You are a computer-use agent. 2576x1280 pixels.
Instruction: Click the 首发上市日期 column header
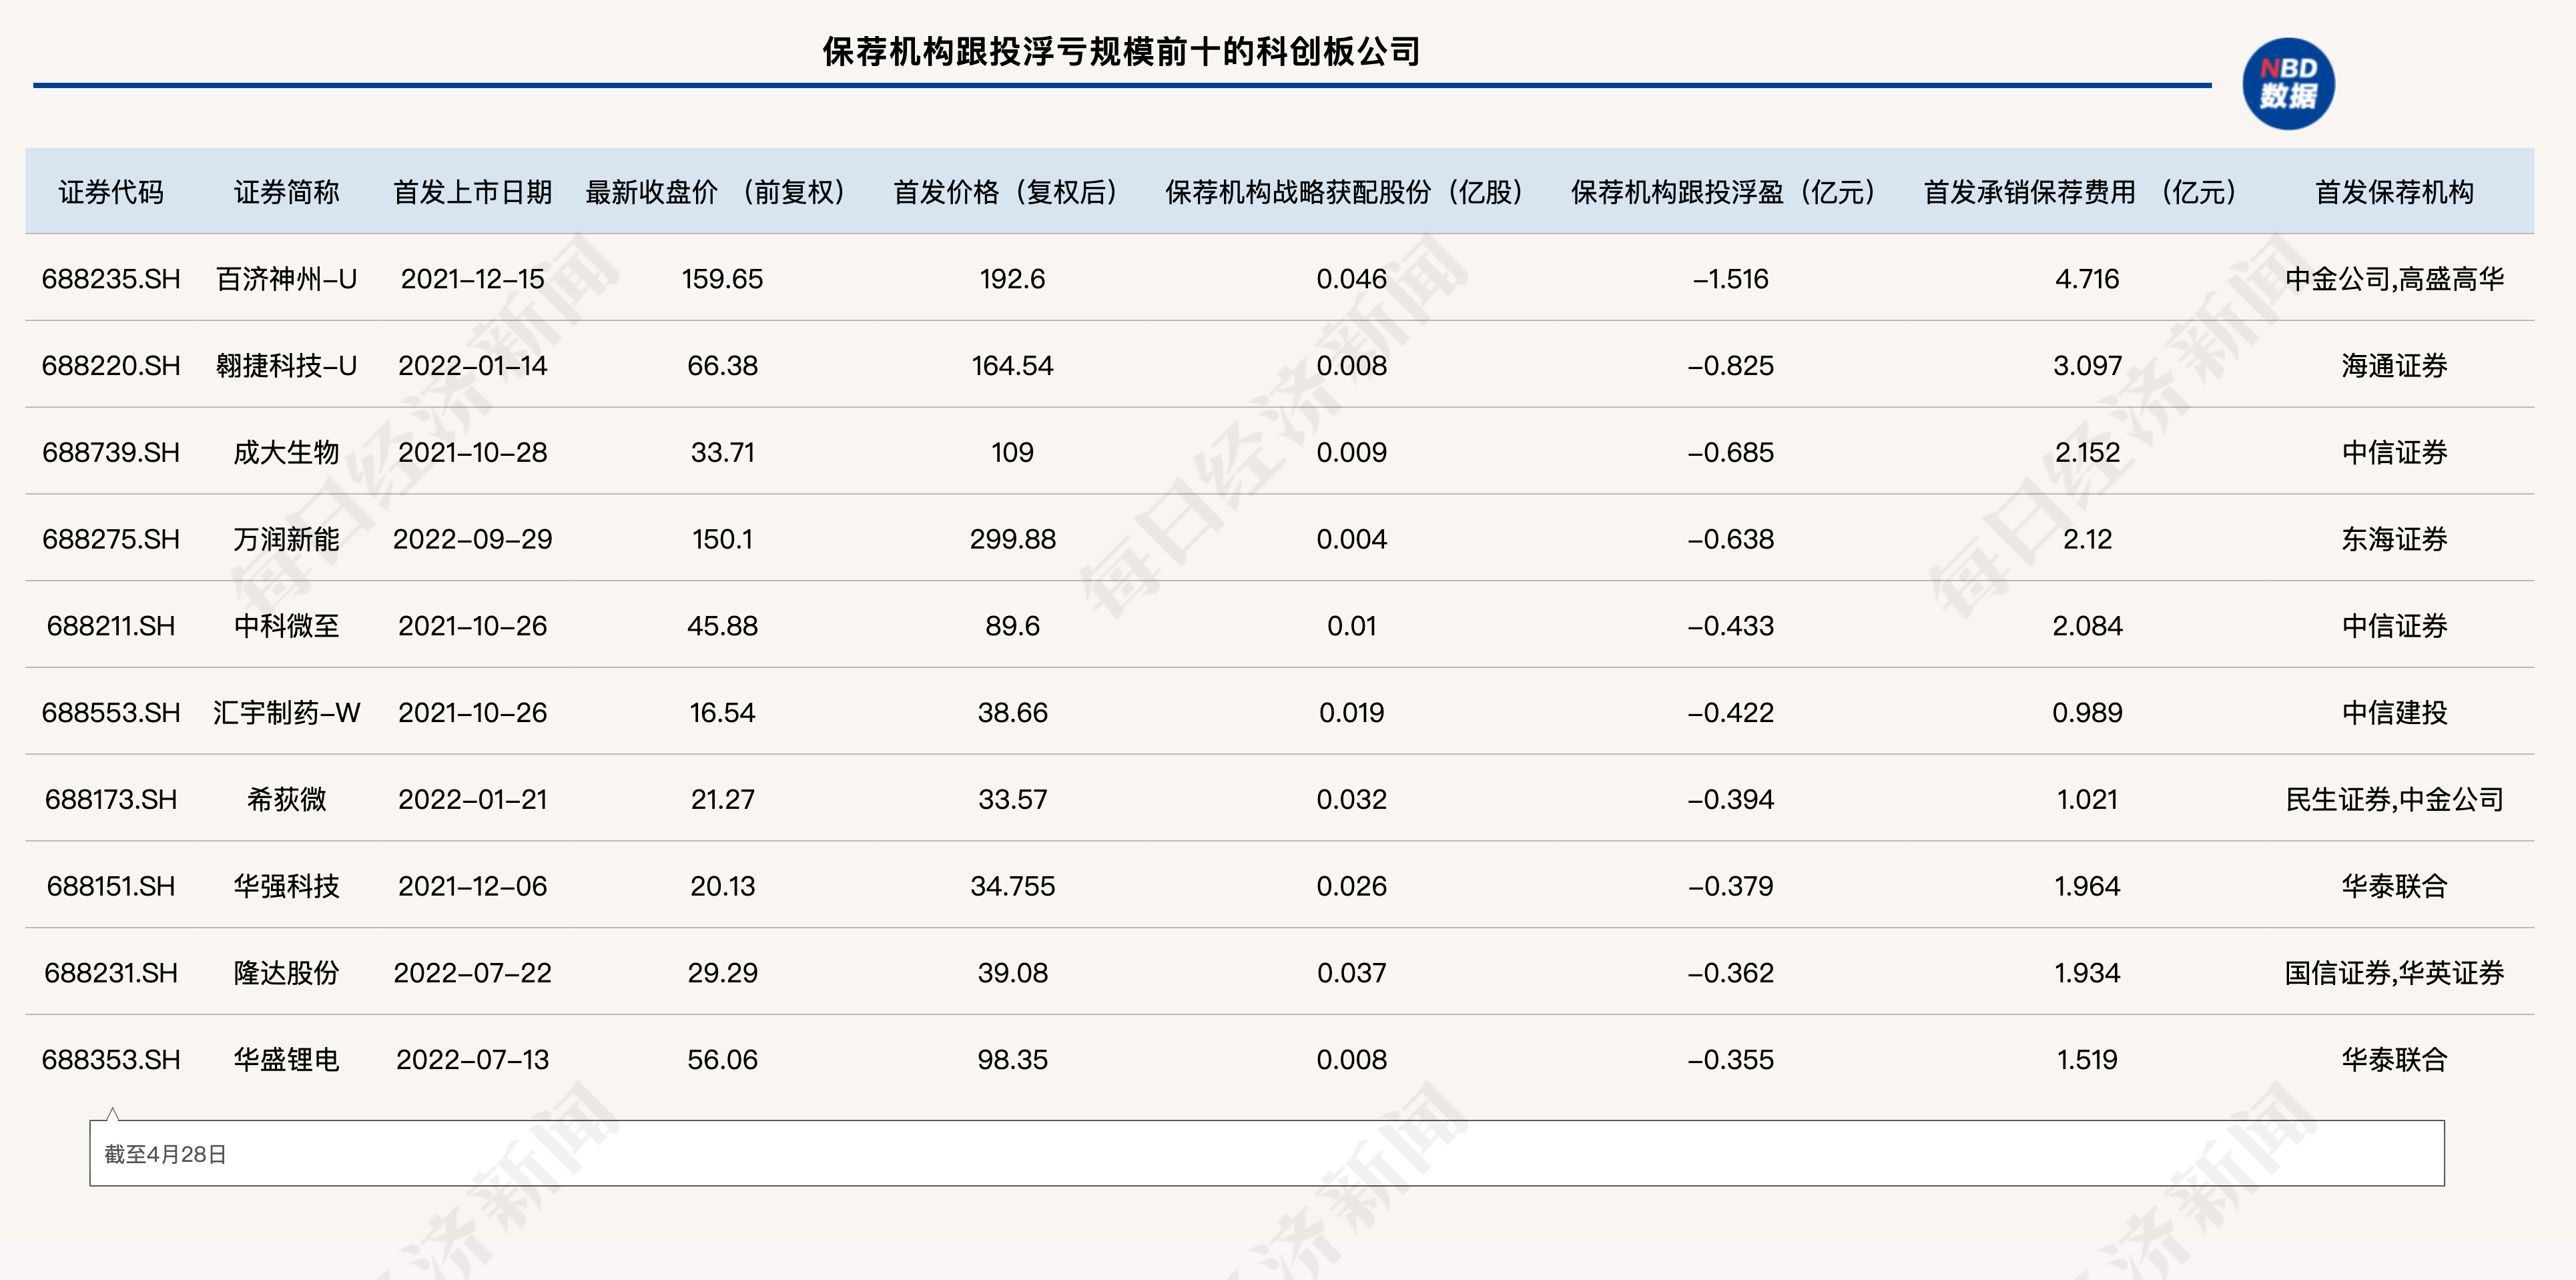[x=472, y=192]
